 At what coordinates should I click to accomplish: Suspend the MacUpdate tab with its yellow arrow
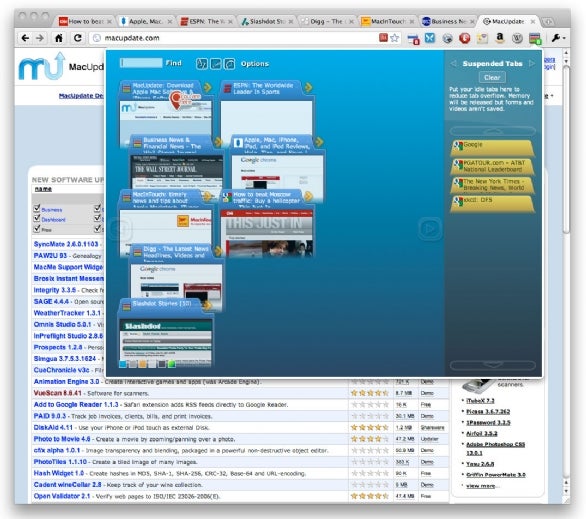[207, 87]
